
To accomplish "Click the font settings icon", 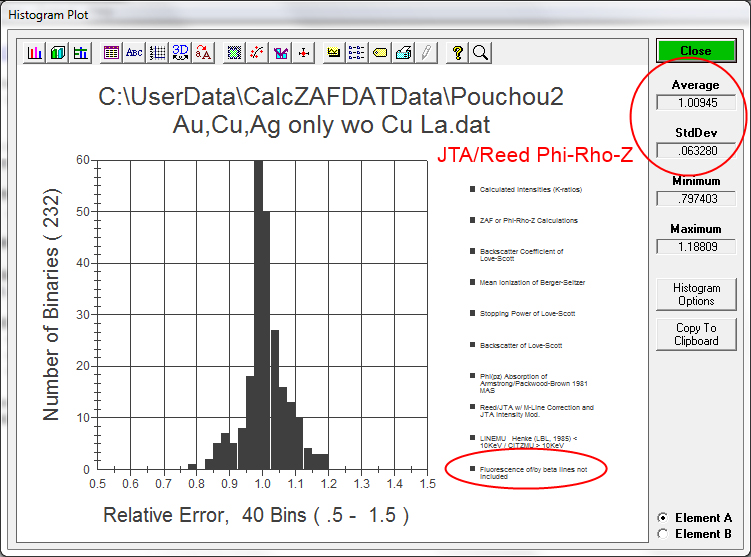I will tap(203, 52).
